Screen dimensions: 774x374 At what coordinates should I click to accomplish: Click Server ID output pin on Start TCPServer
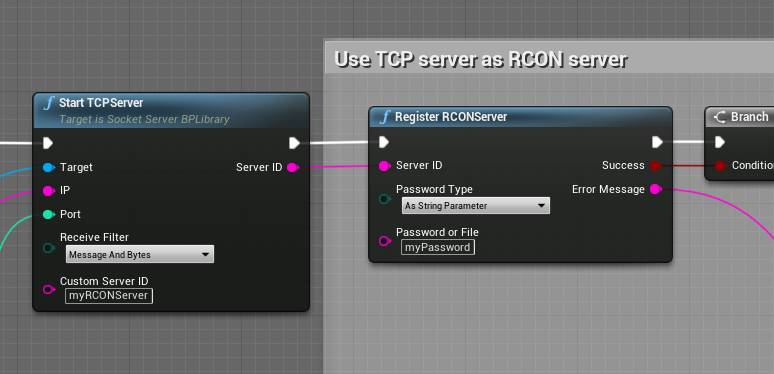point(292,167)
